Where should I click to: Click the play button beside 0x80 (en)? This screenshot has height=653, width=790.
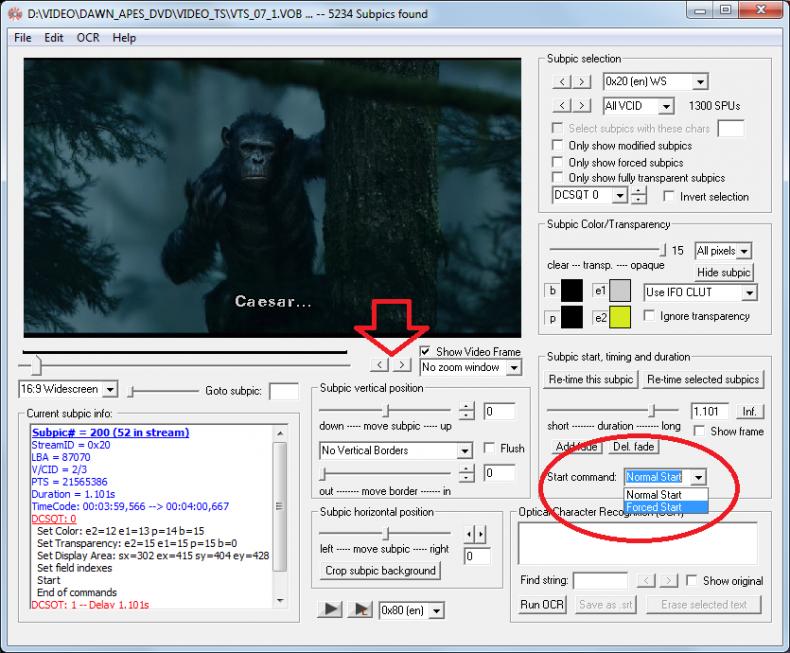(x=331, y=610)
